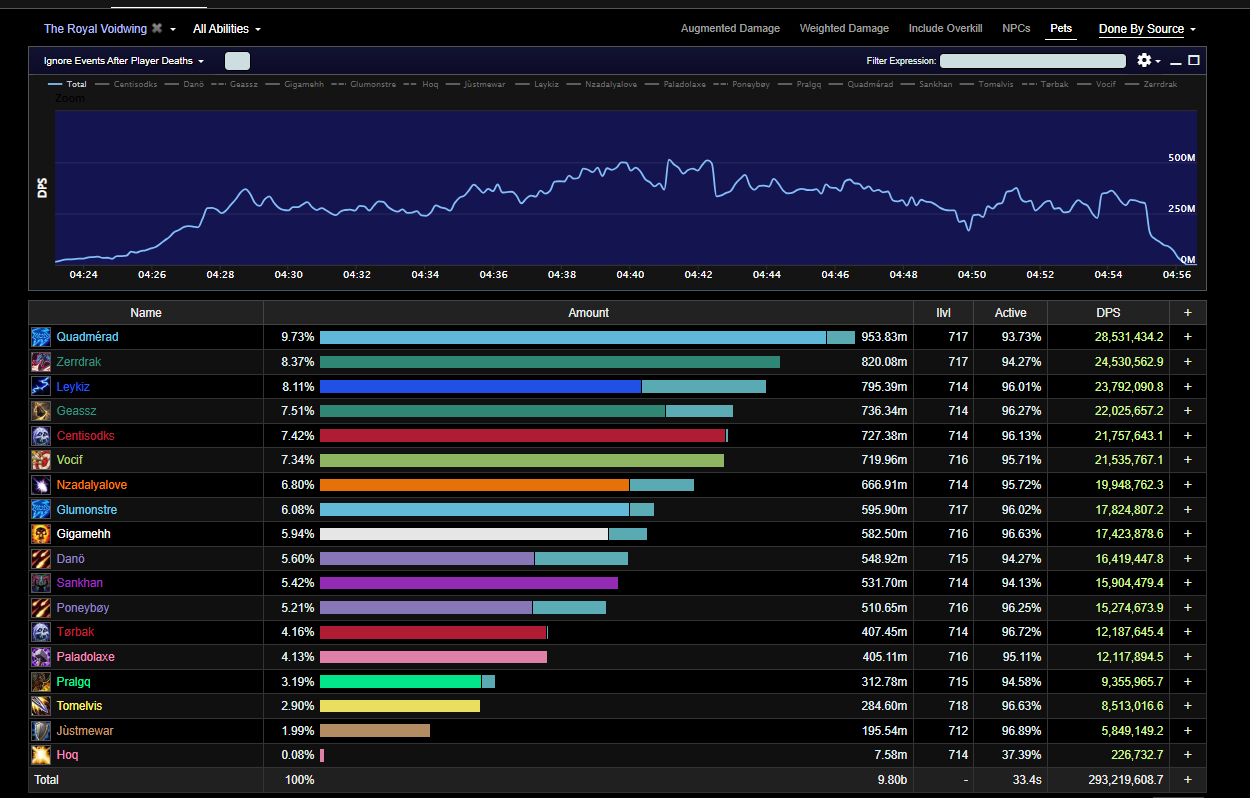Image resolution: width=1250 pixels, height=798 pixels.
Task: Sort table by Name column
Action: coord(146,313)
